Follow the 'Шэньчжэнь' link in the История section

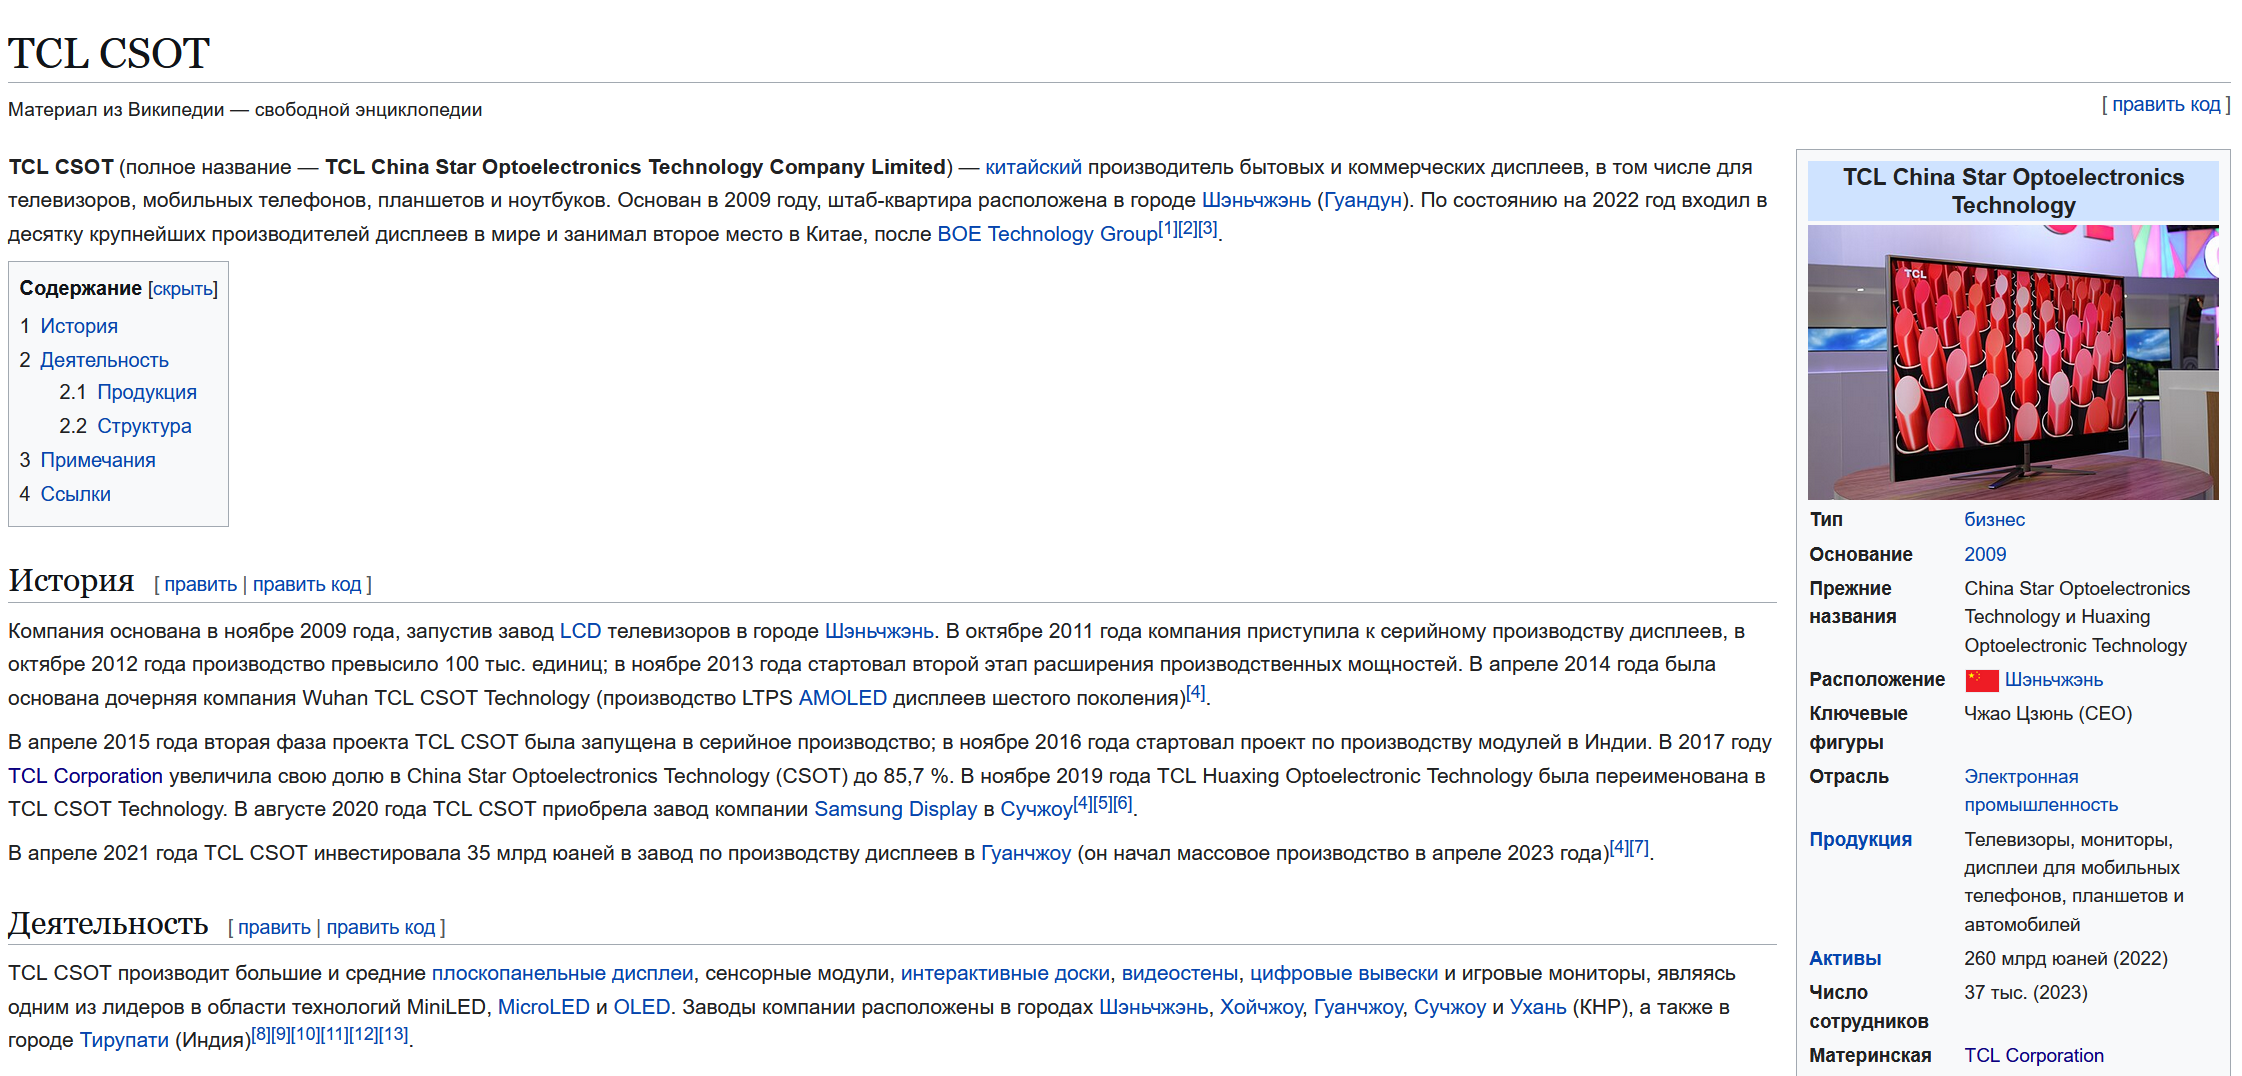(879, 631)
